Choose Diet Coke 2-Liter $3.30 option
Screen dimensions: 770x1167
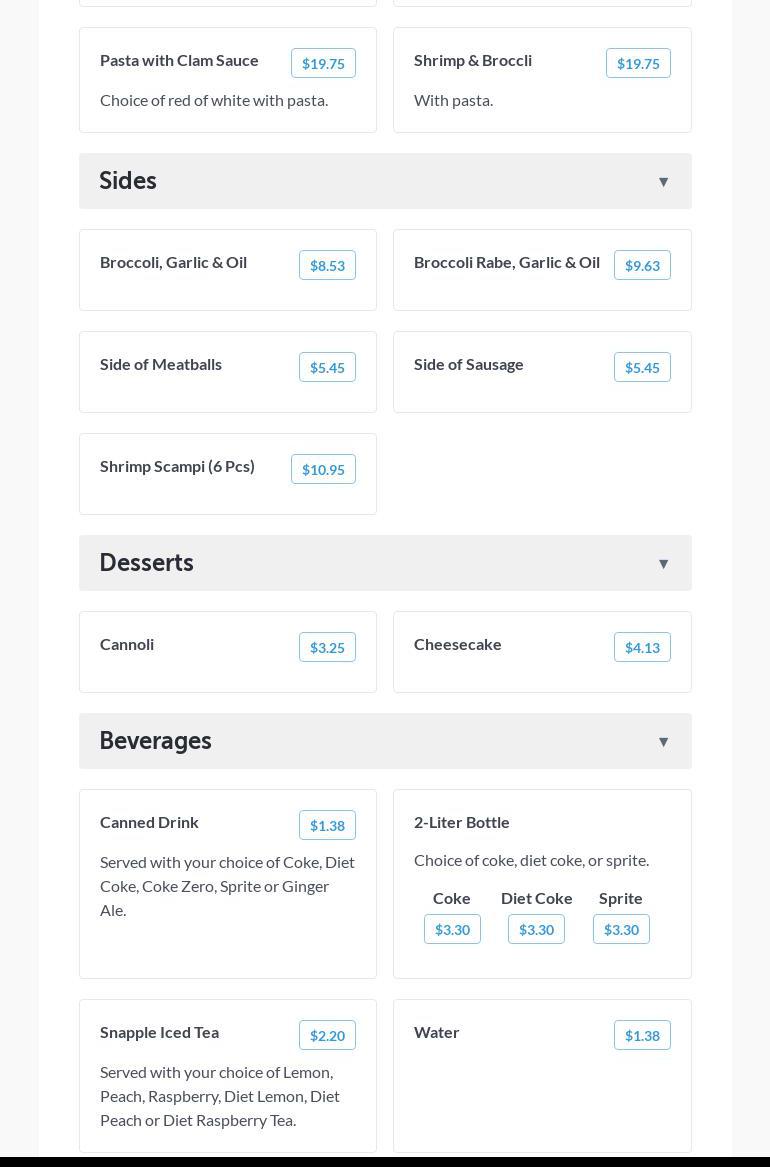point(536,929)
